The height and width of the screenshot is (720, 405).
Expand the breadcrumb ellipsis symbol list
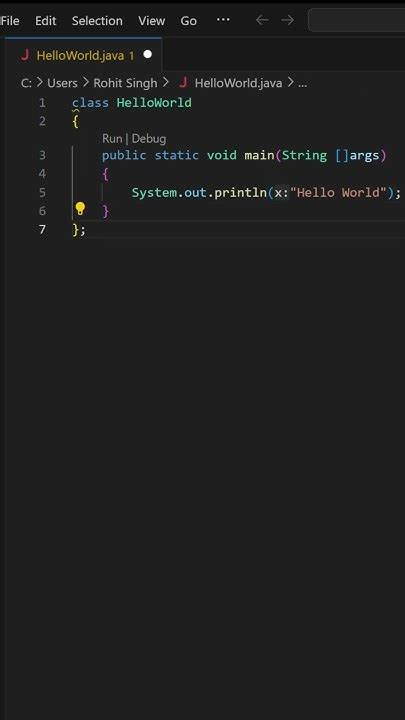[x=303, y=83]
